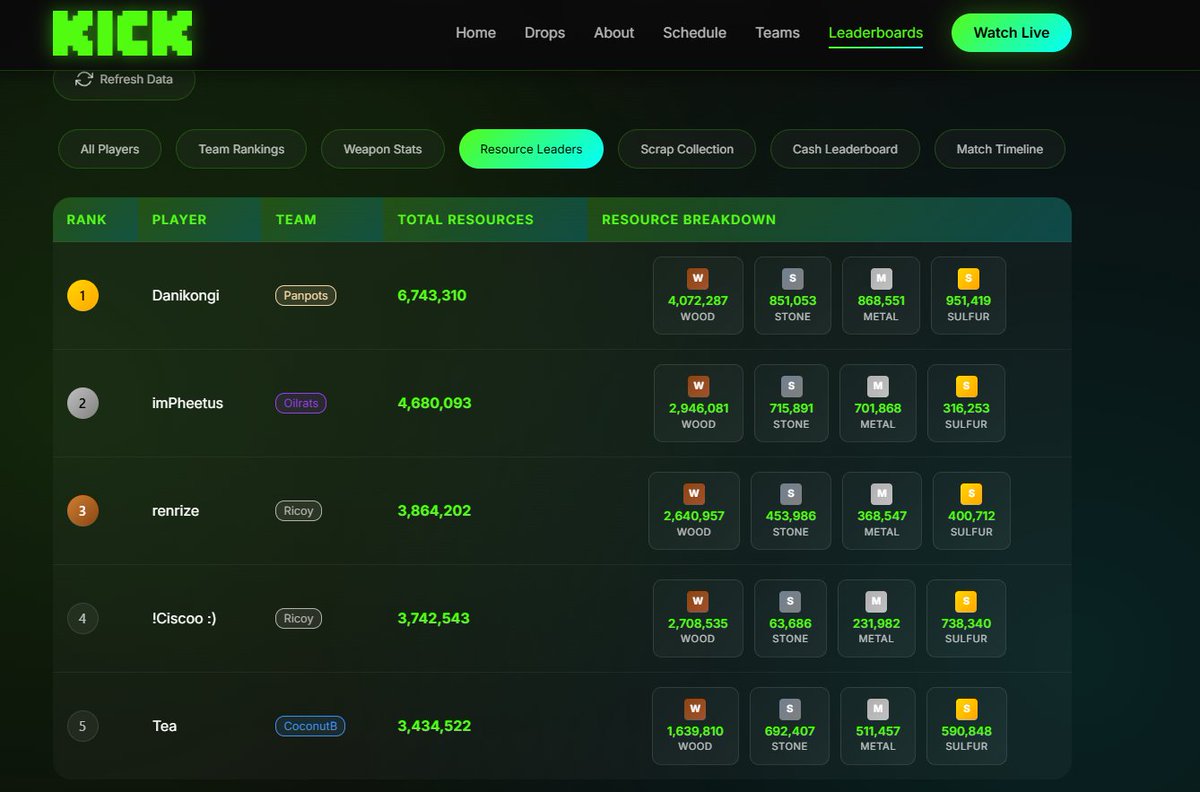1200x792 pixels.
Task: Click the Watch Live button
Action: 1012,33
